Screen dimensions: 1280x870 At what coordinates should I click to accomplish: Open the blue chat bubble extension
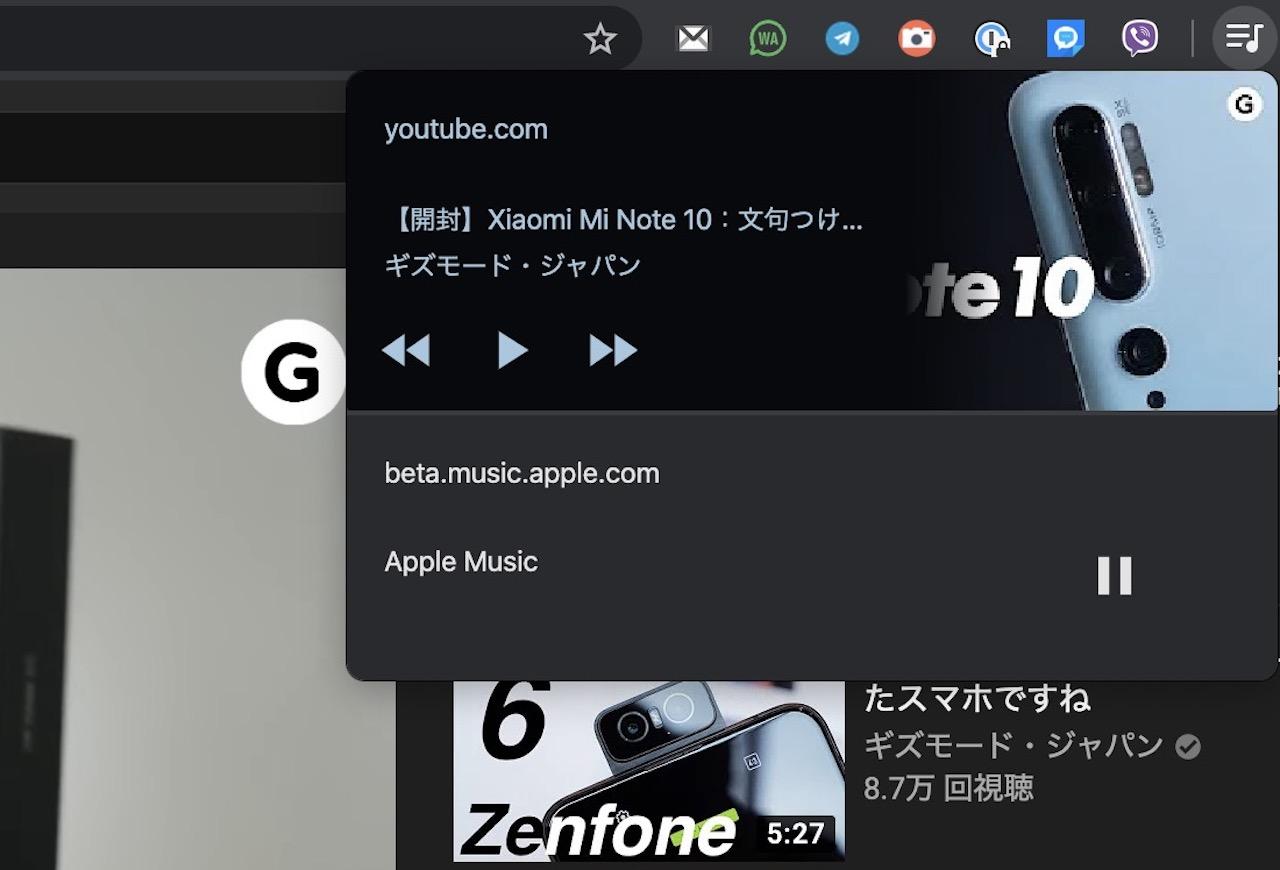tap(1066, 39)
